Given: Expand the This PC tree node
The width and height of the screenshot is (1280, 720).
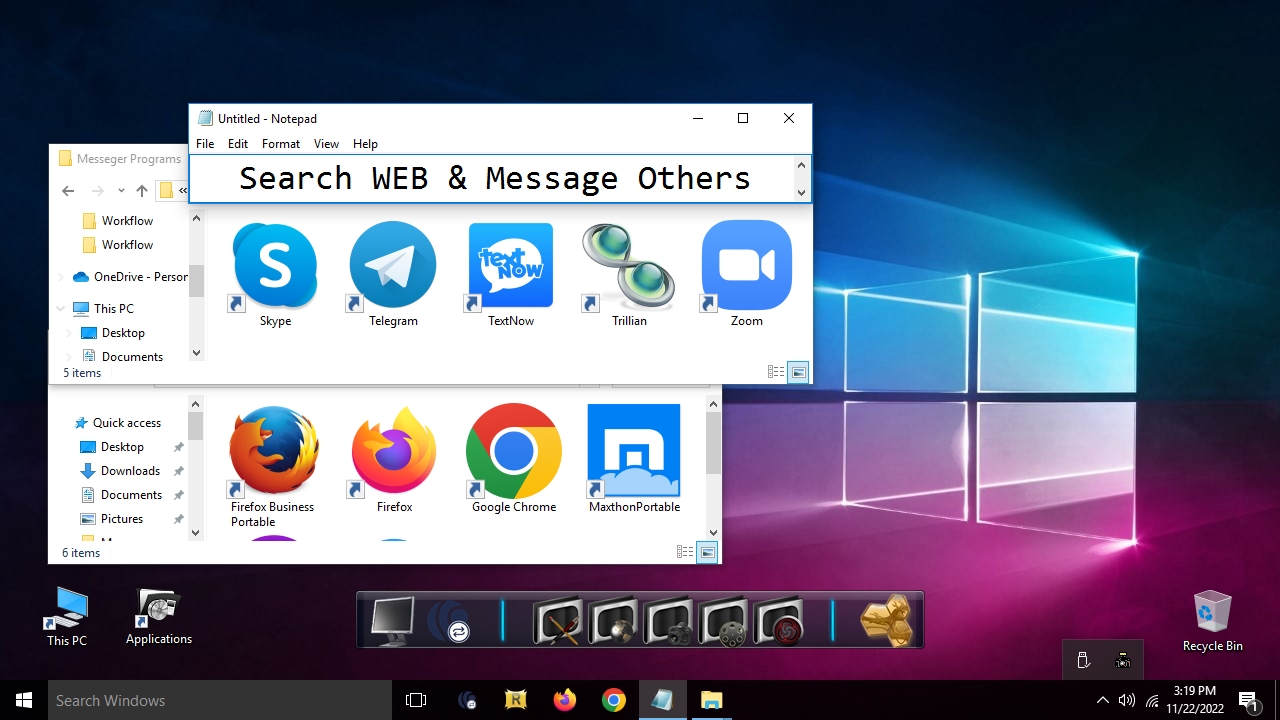Looking at the screenshot, I should click(61, 309).
